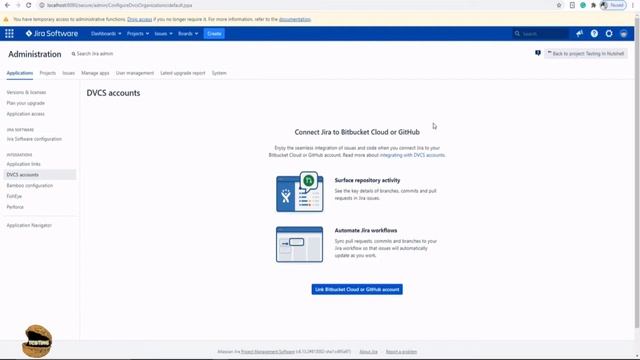This screenshot has height=360, width=640.
Task: Open the documentation link in banner
Action: click(295, 19)
